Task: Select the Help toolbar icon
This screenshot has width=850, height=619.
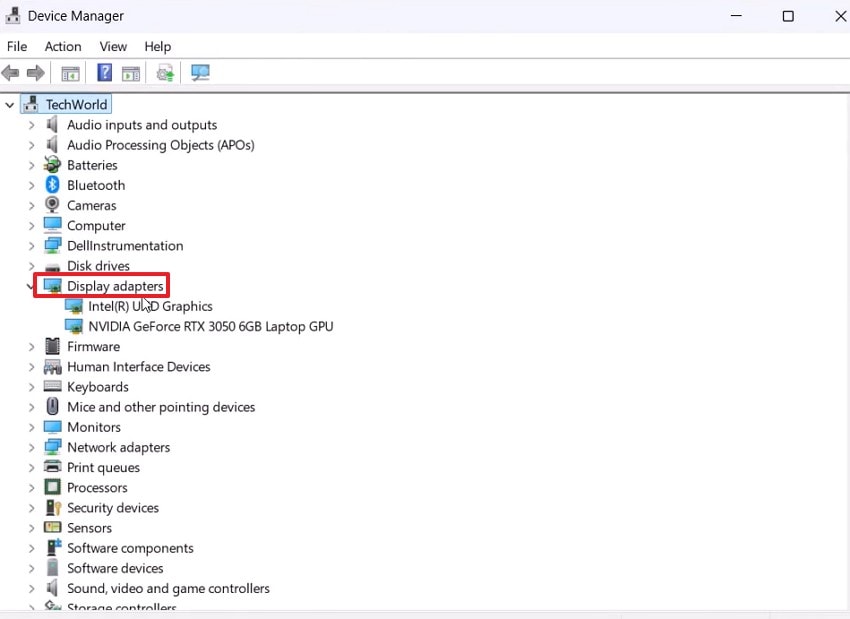Action: [104, 72]
